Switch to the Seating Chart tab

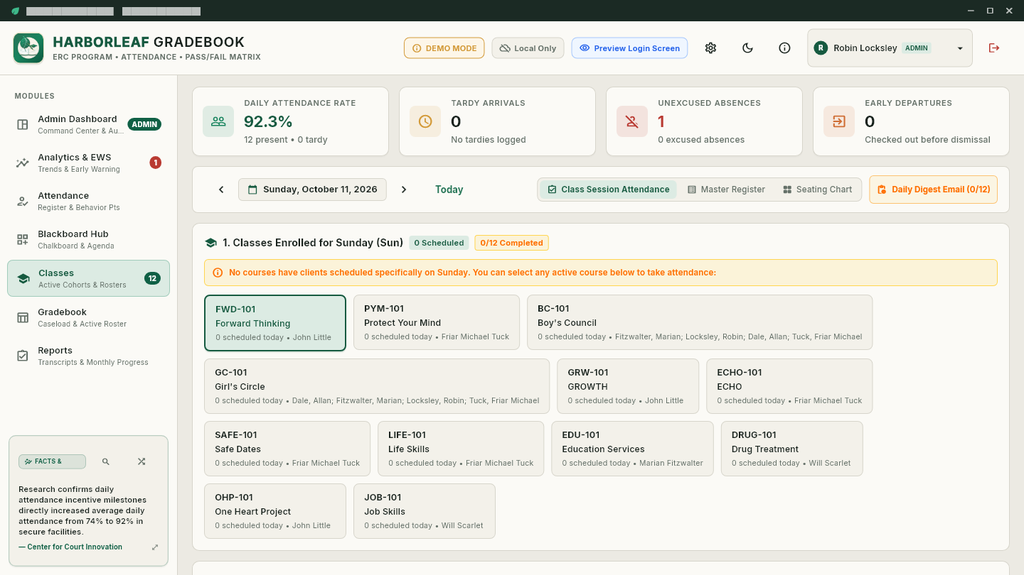click(x=817, y=189)
